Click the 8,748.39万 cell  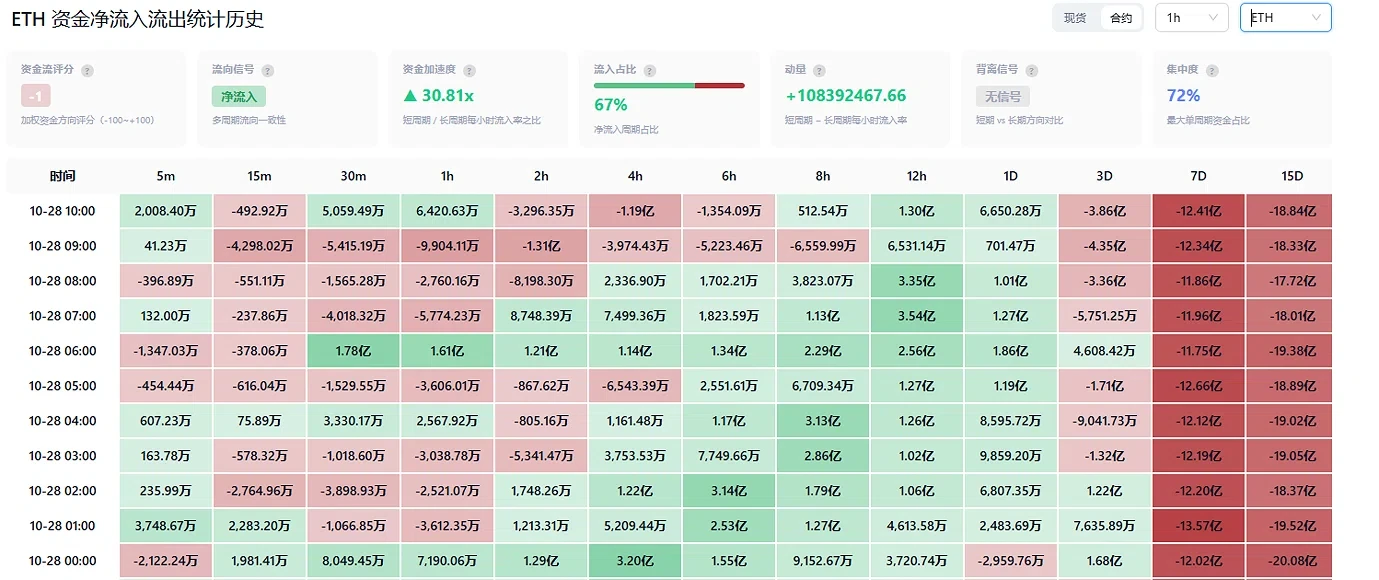[x=541, y=316]
